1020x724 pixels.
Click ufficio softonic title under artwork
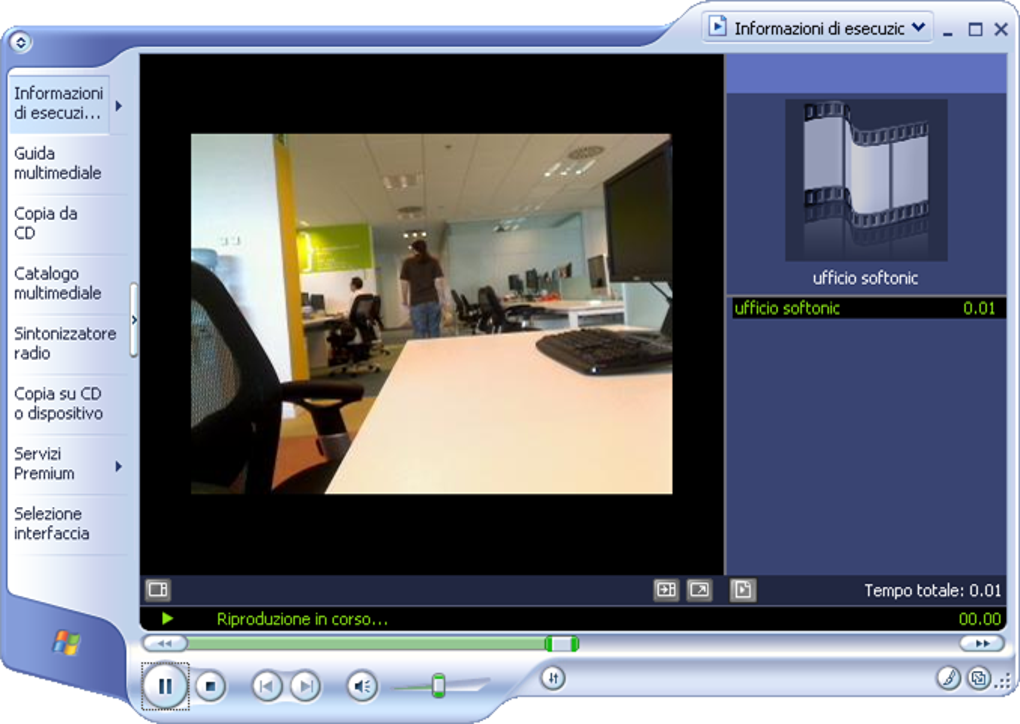tap(866, 278)
